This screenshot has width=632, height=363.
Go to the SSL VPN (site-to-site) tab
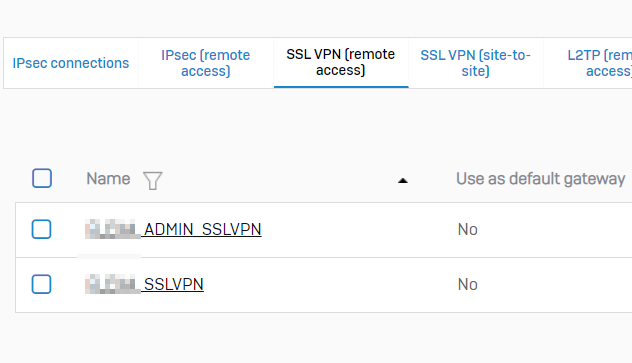[476, 63]
